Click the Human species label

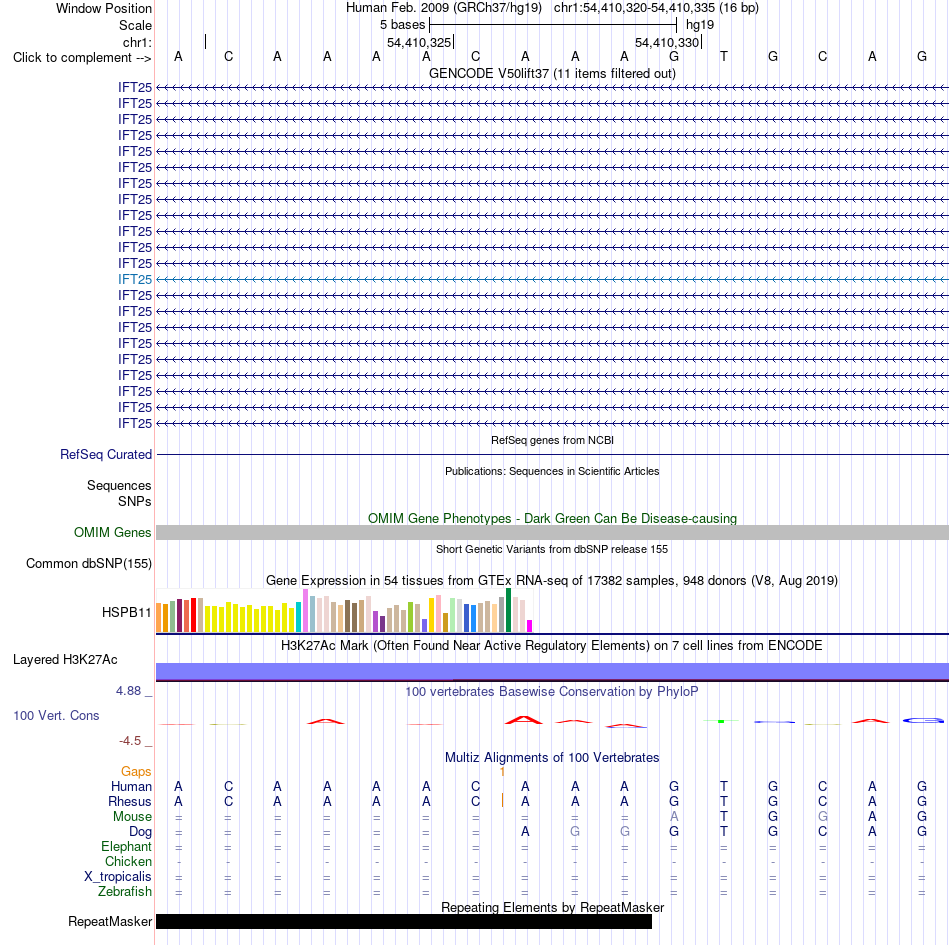coord(131,786)
